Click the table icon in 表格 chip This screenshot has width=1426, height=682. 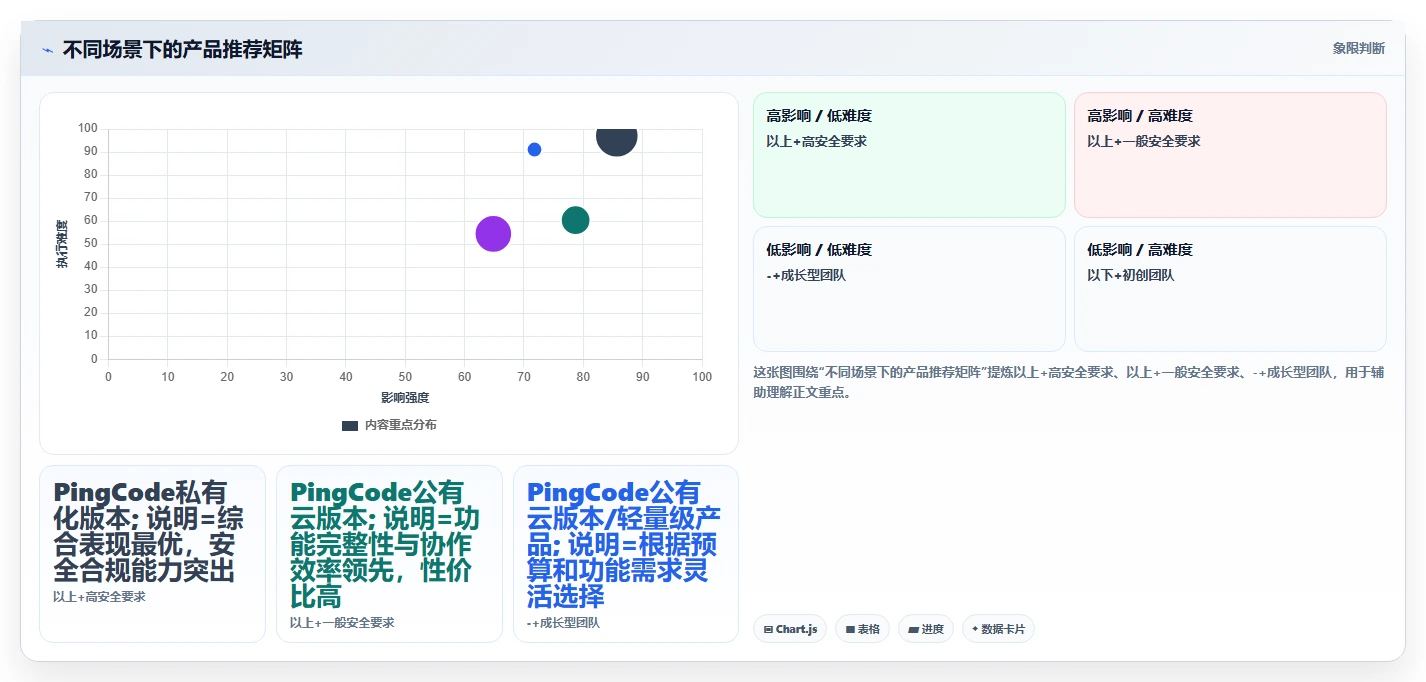coord(850,630)
